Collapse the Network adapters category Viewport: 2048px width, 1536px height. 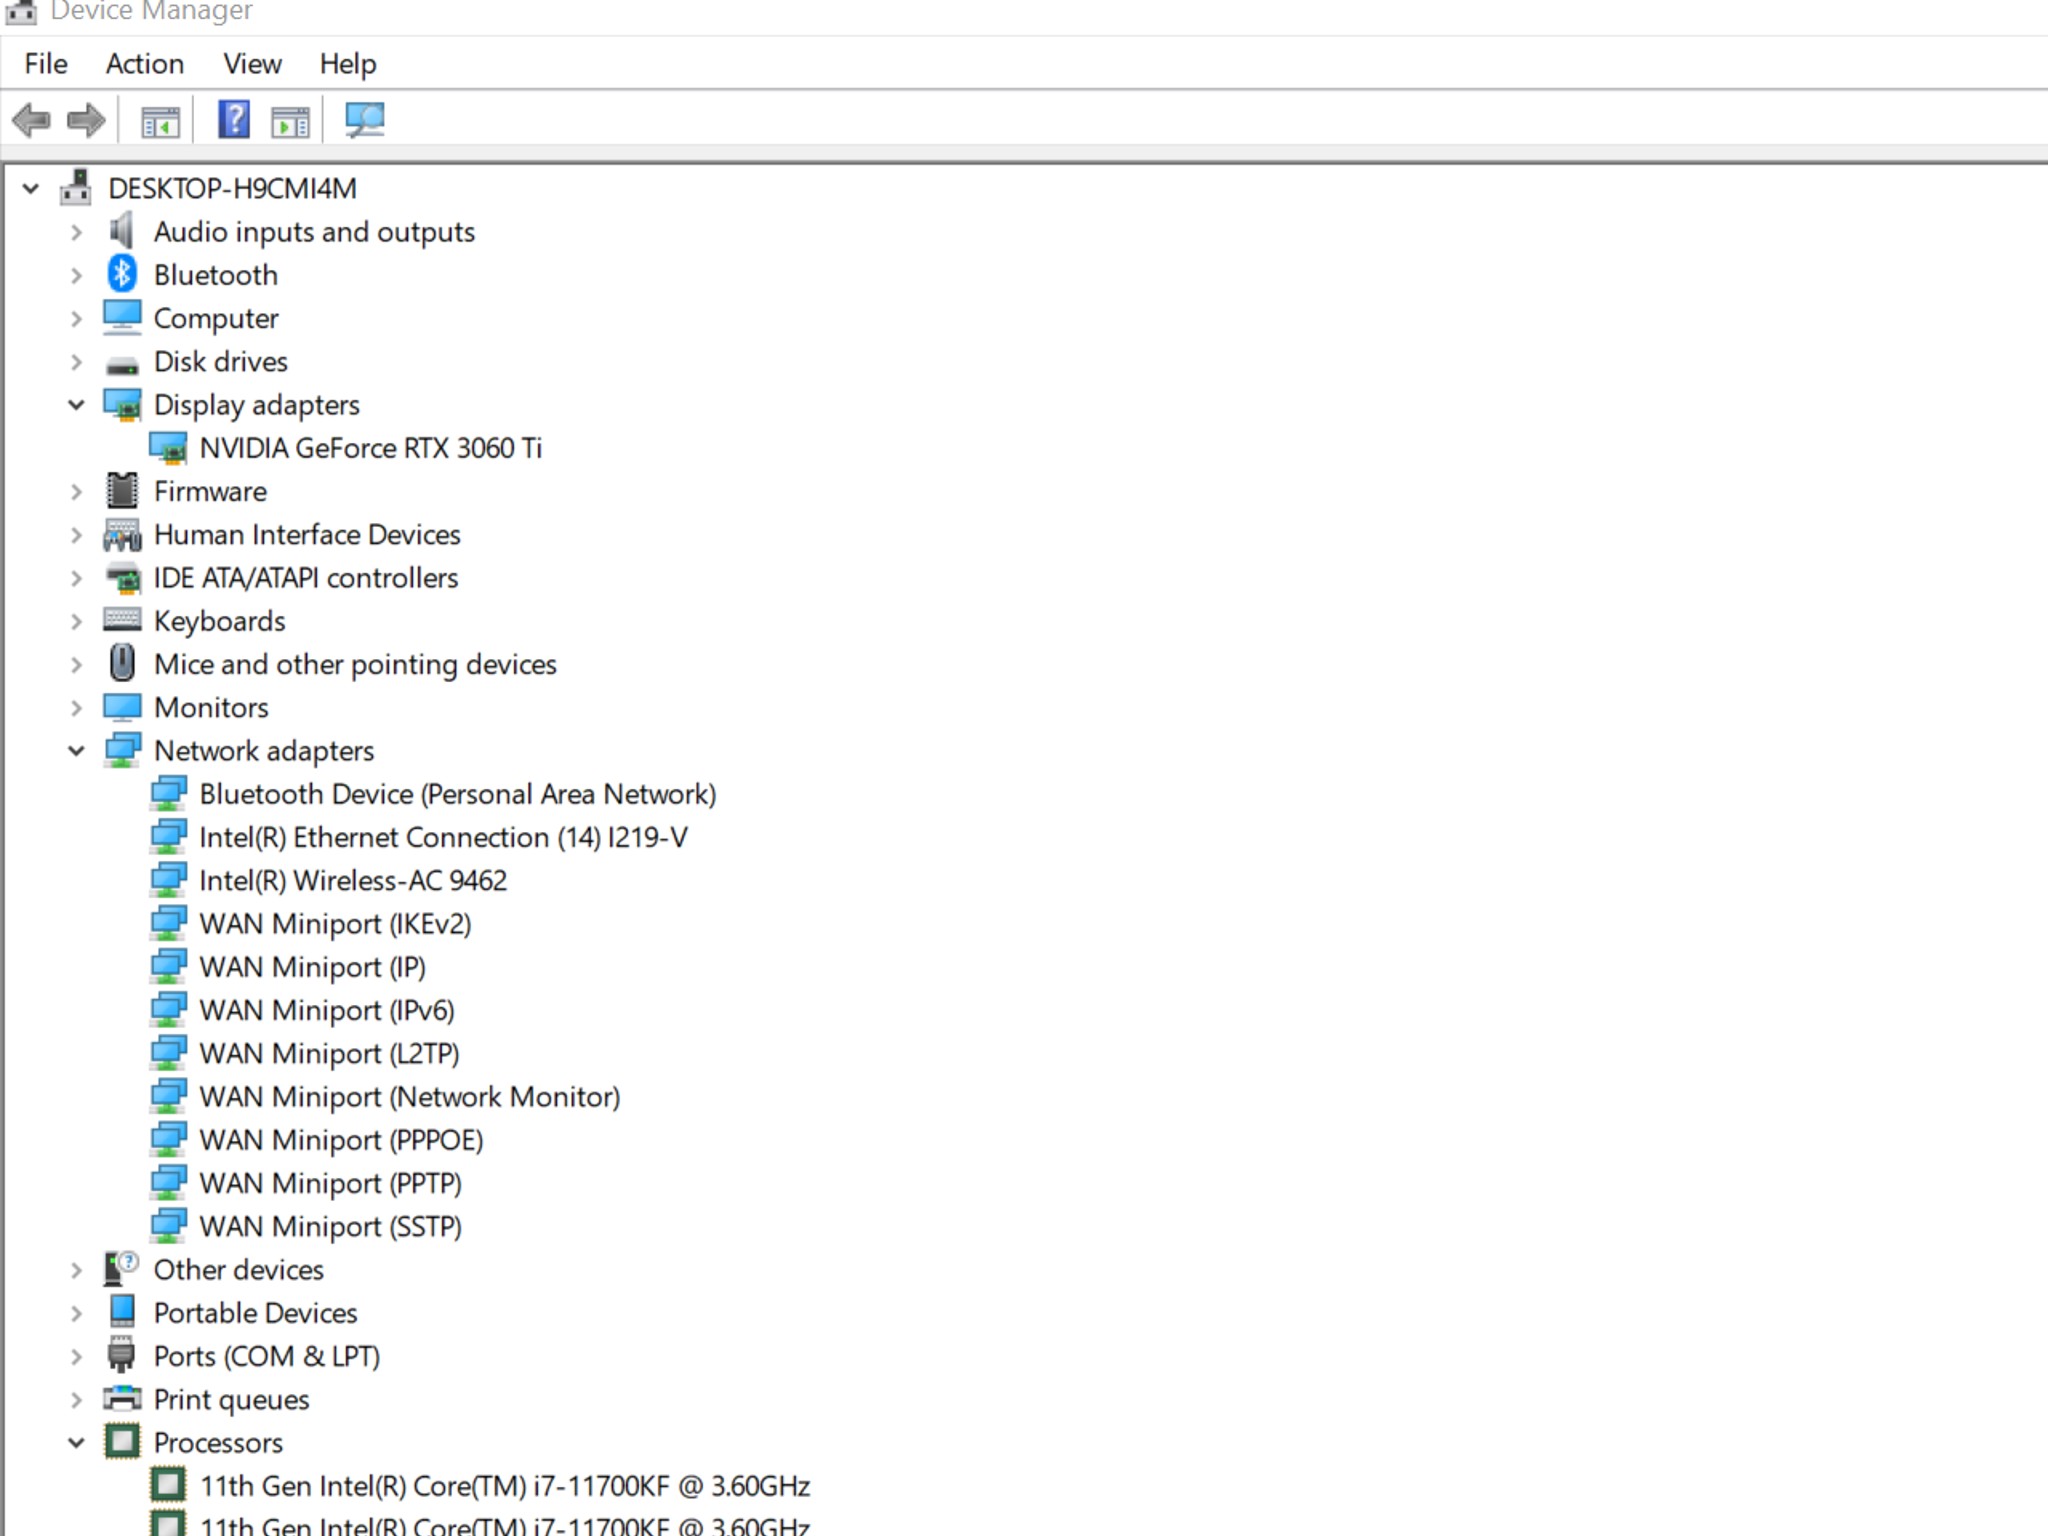(76, 751)
